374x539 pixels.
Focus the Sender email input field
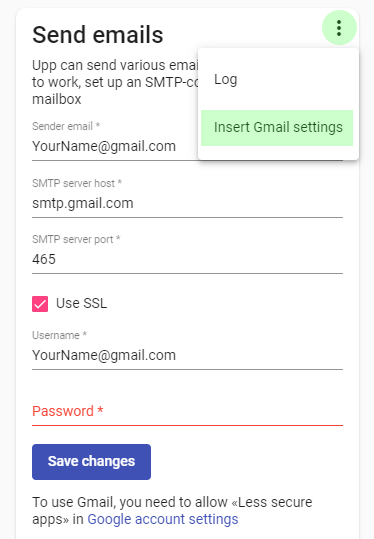tap(115, 146)
